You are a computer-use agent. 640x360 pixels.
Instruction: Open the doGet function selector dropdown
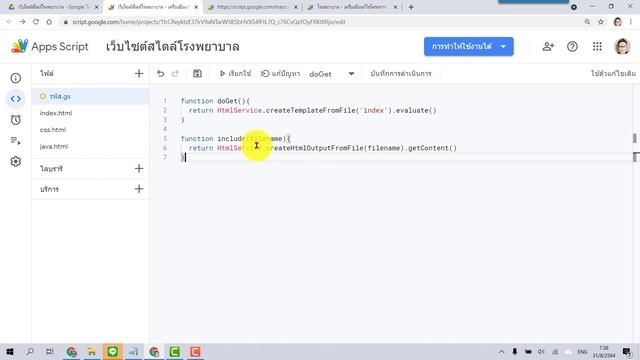(x=332, y=74)
